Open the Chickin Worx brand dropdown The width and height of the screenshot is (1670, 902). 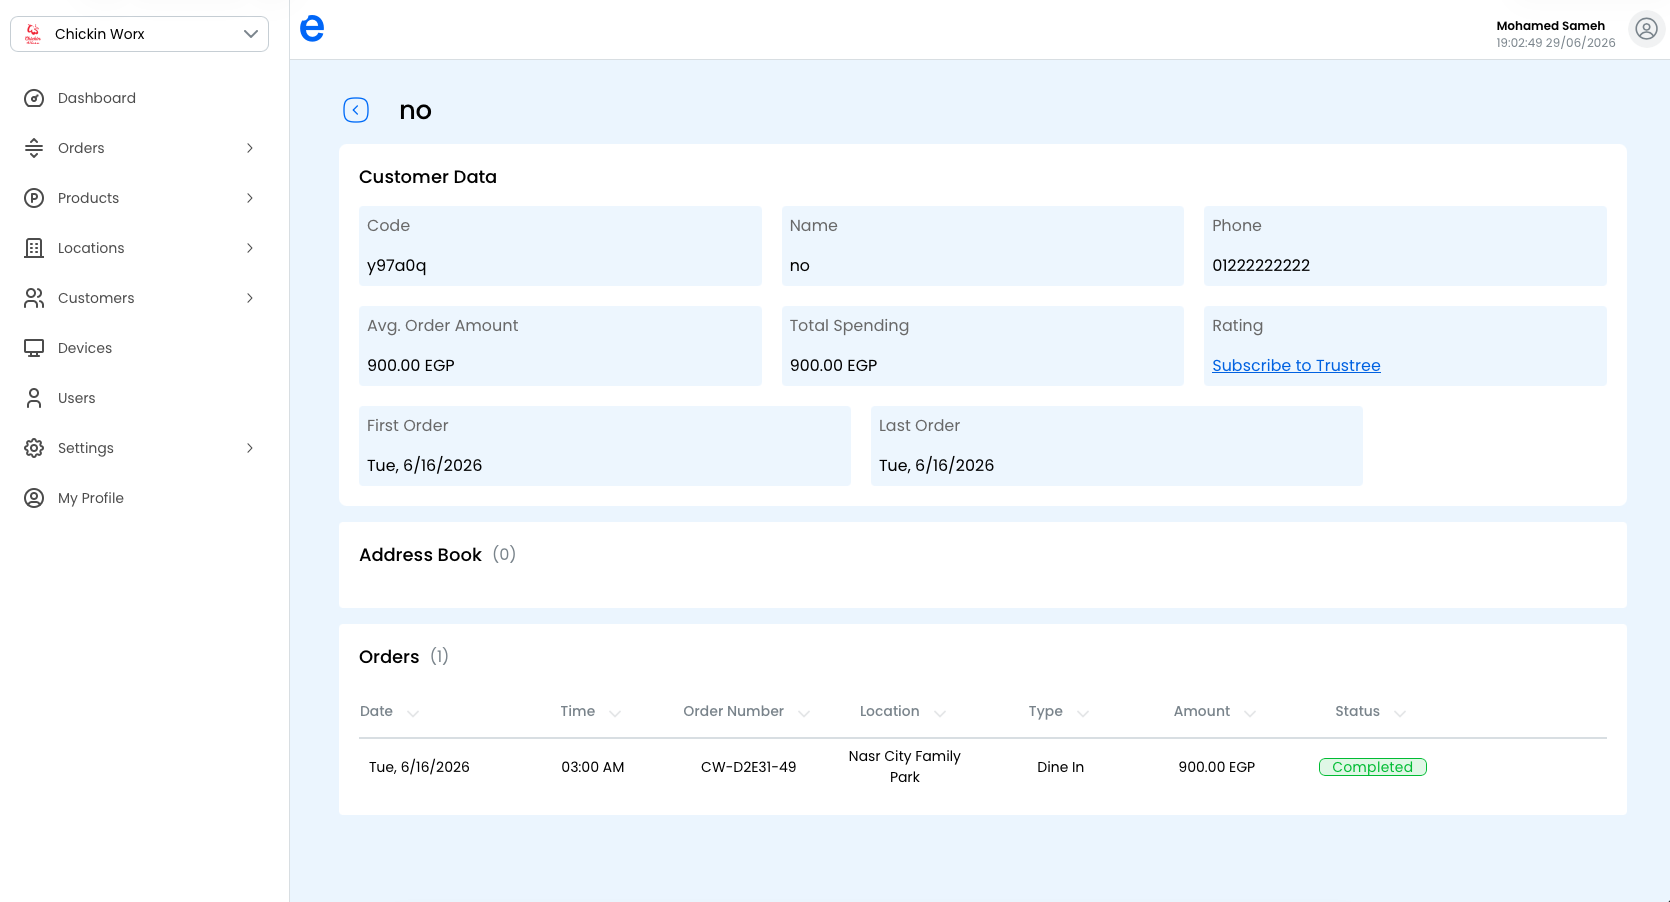139,34
